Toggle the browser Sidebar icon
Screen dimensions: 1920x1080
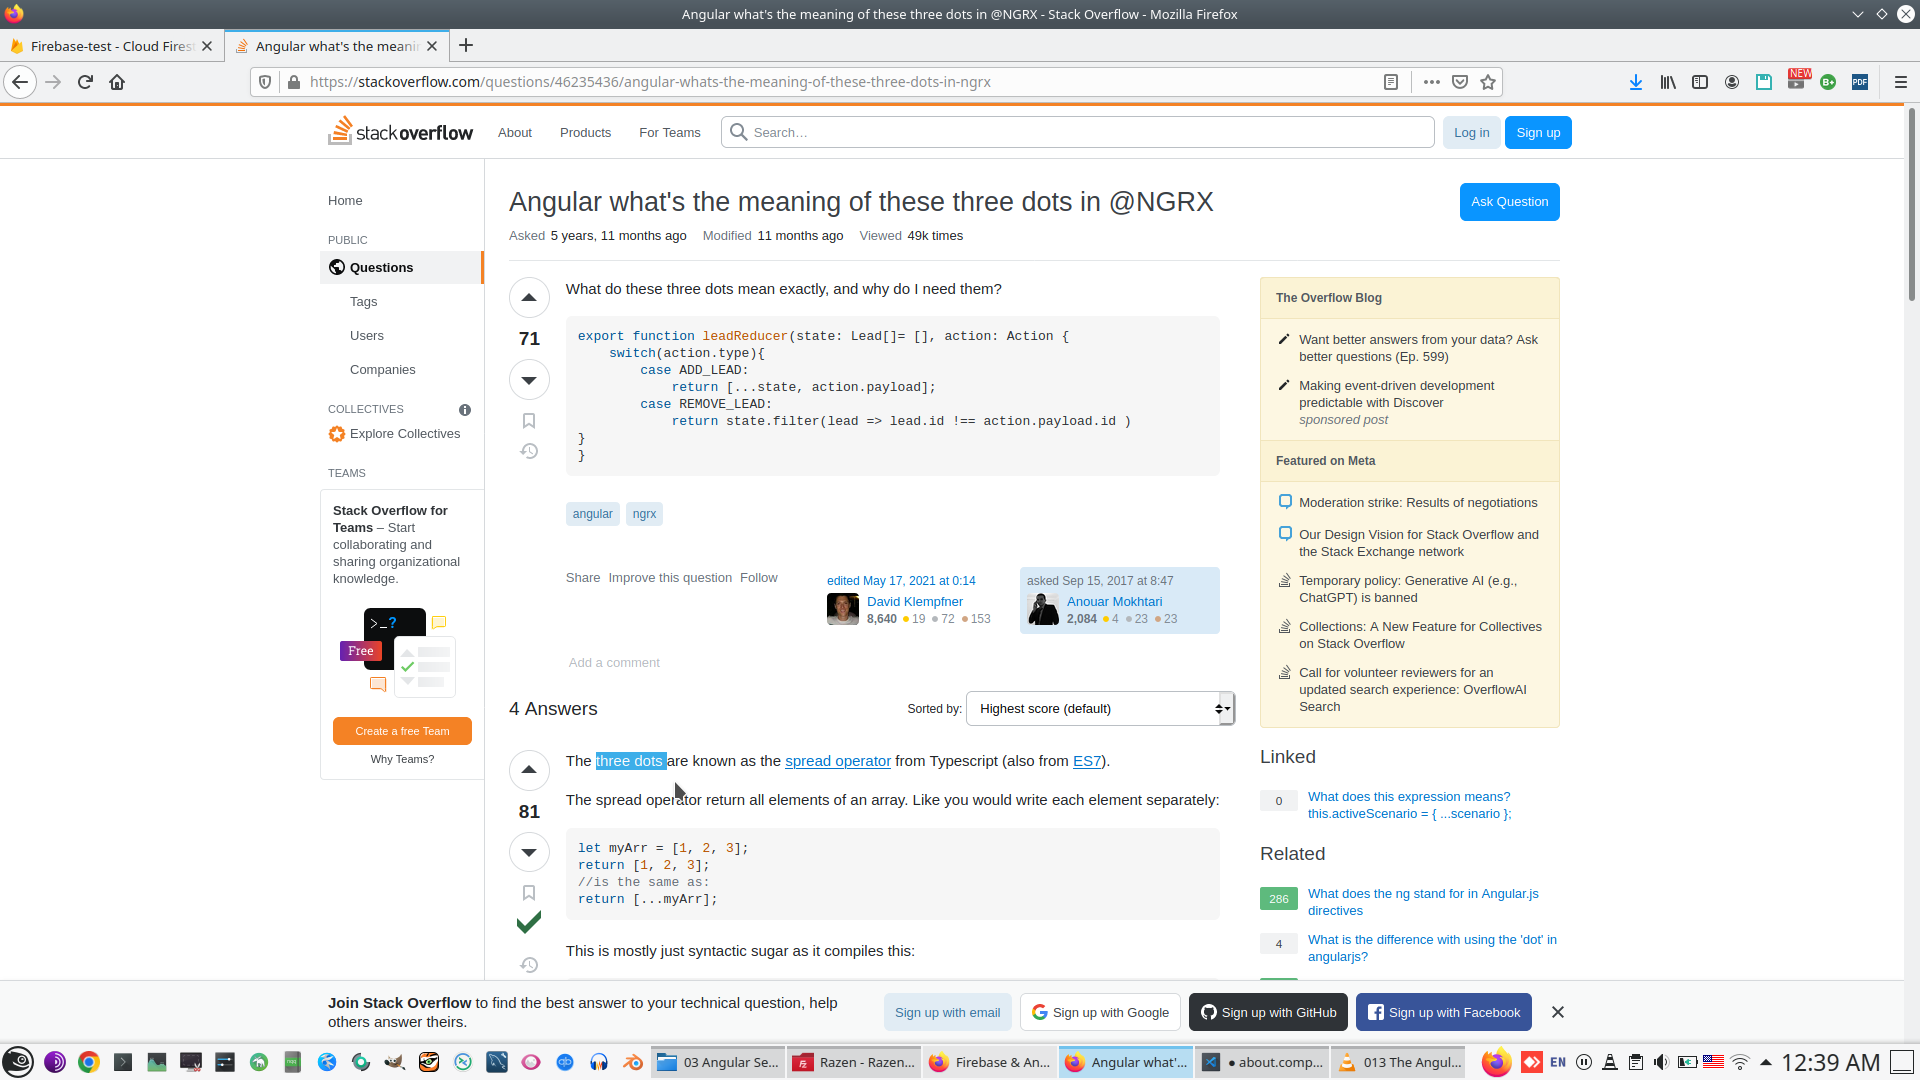click(1700, 82)
